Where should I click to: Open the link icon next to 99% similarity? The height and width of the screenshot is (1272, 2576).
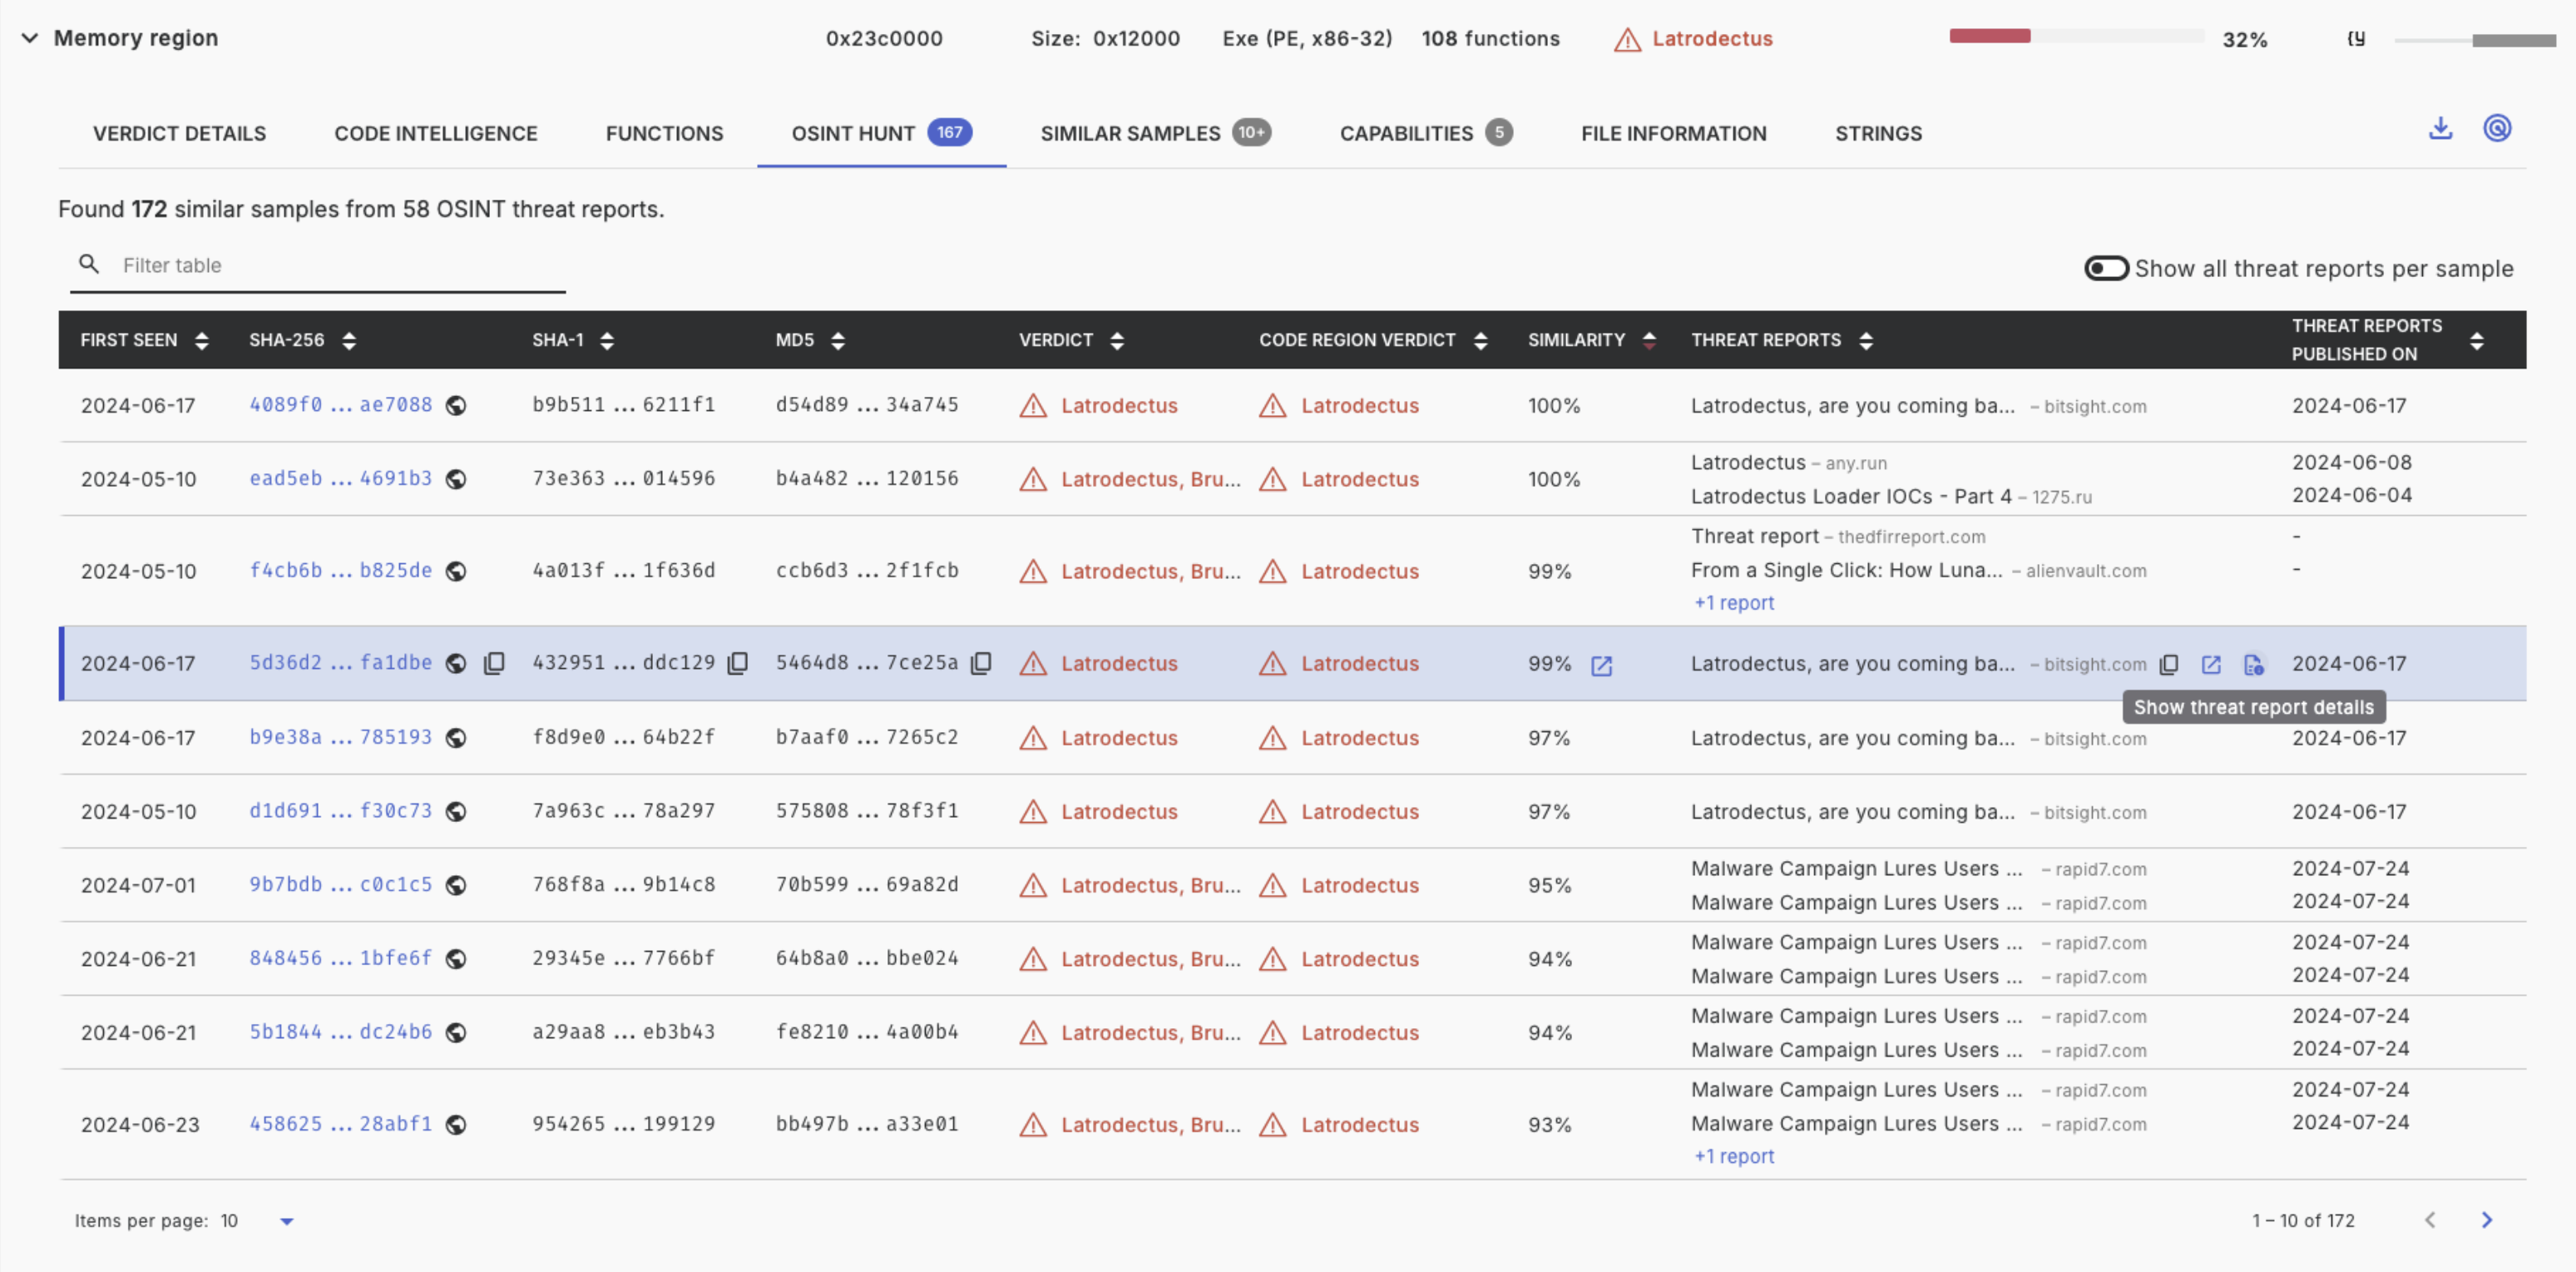click(1601, 666)
